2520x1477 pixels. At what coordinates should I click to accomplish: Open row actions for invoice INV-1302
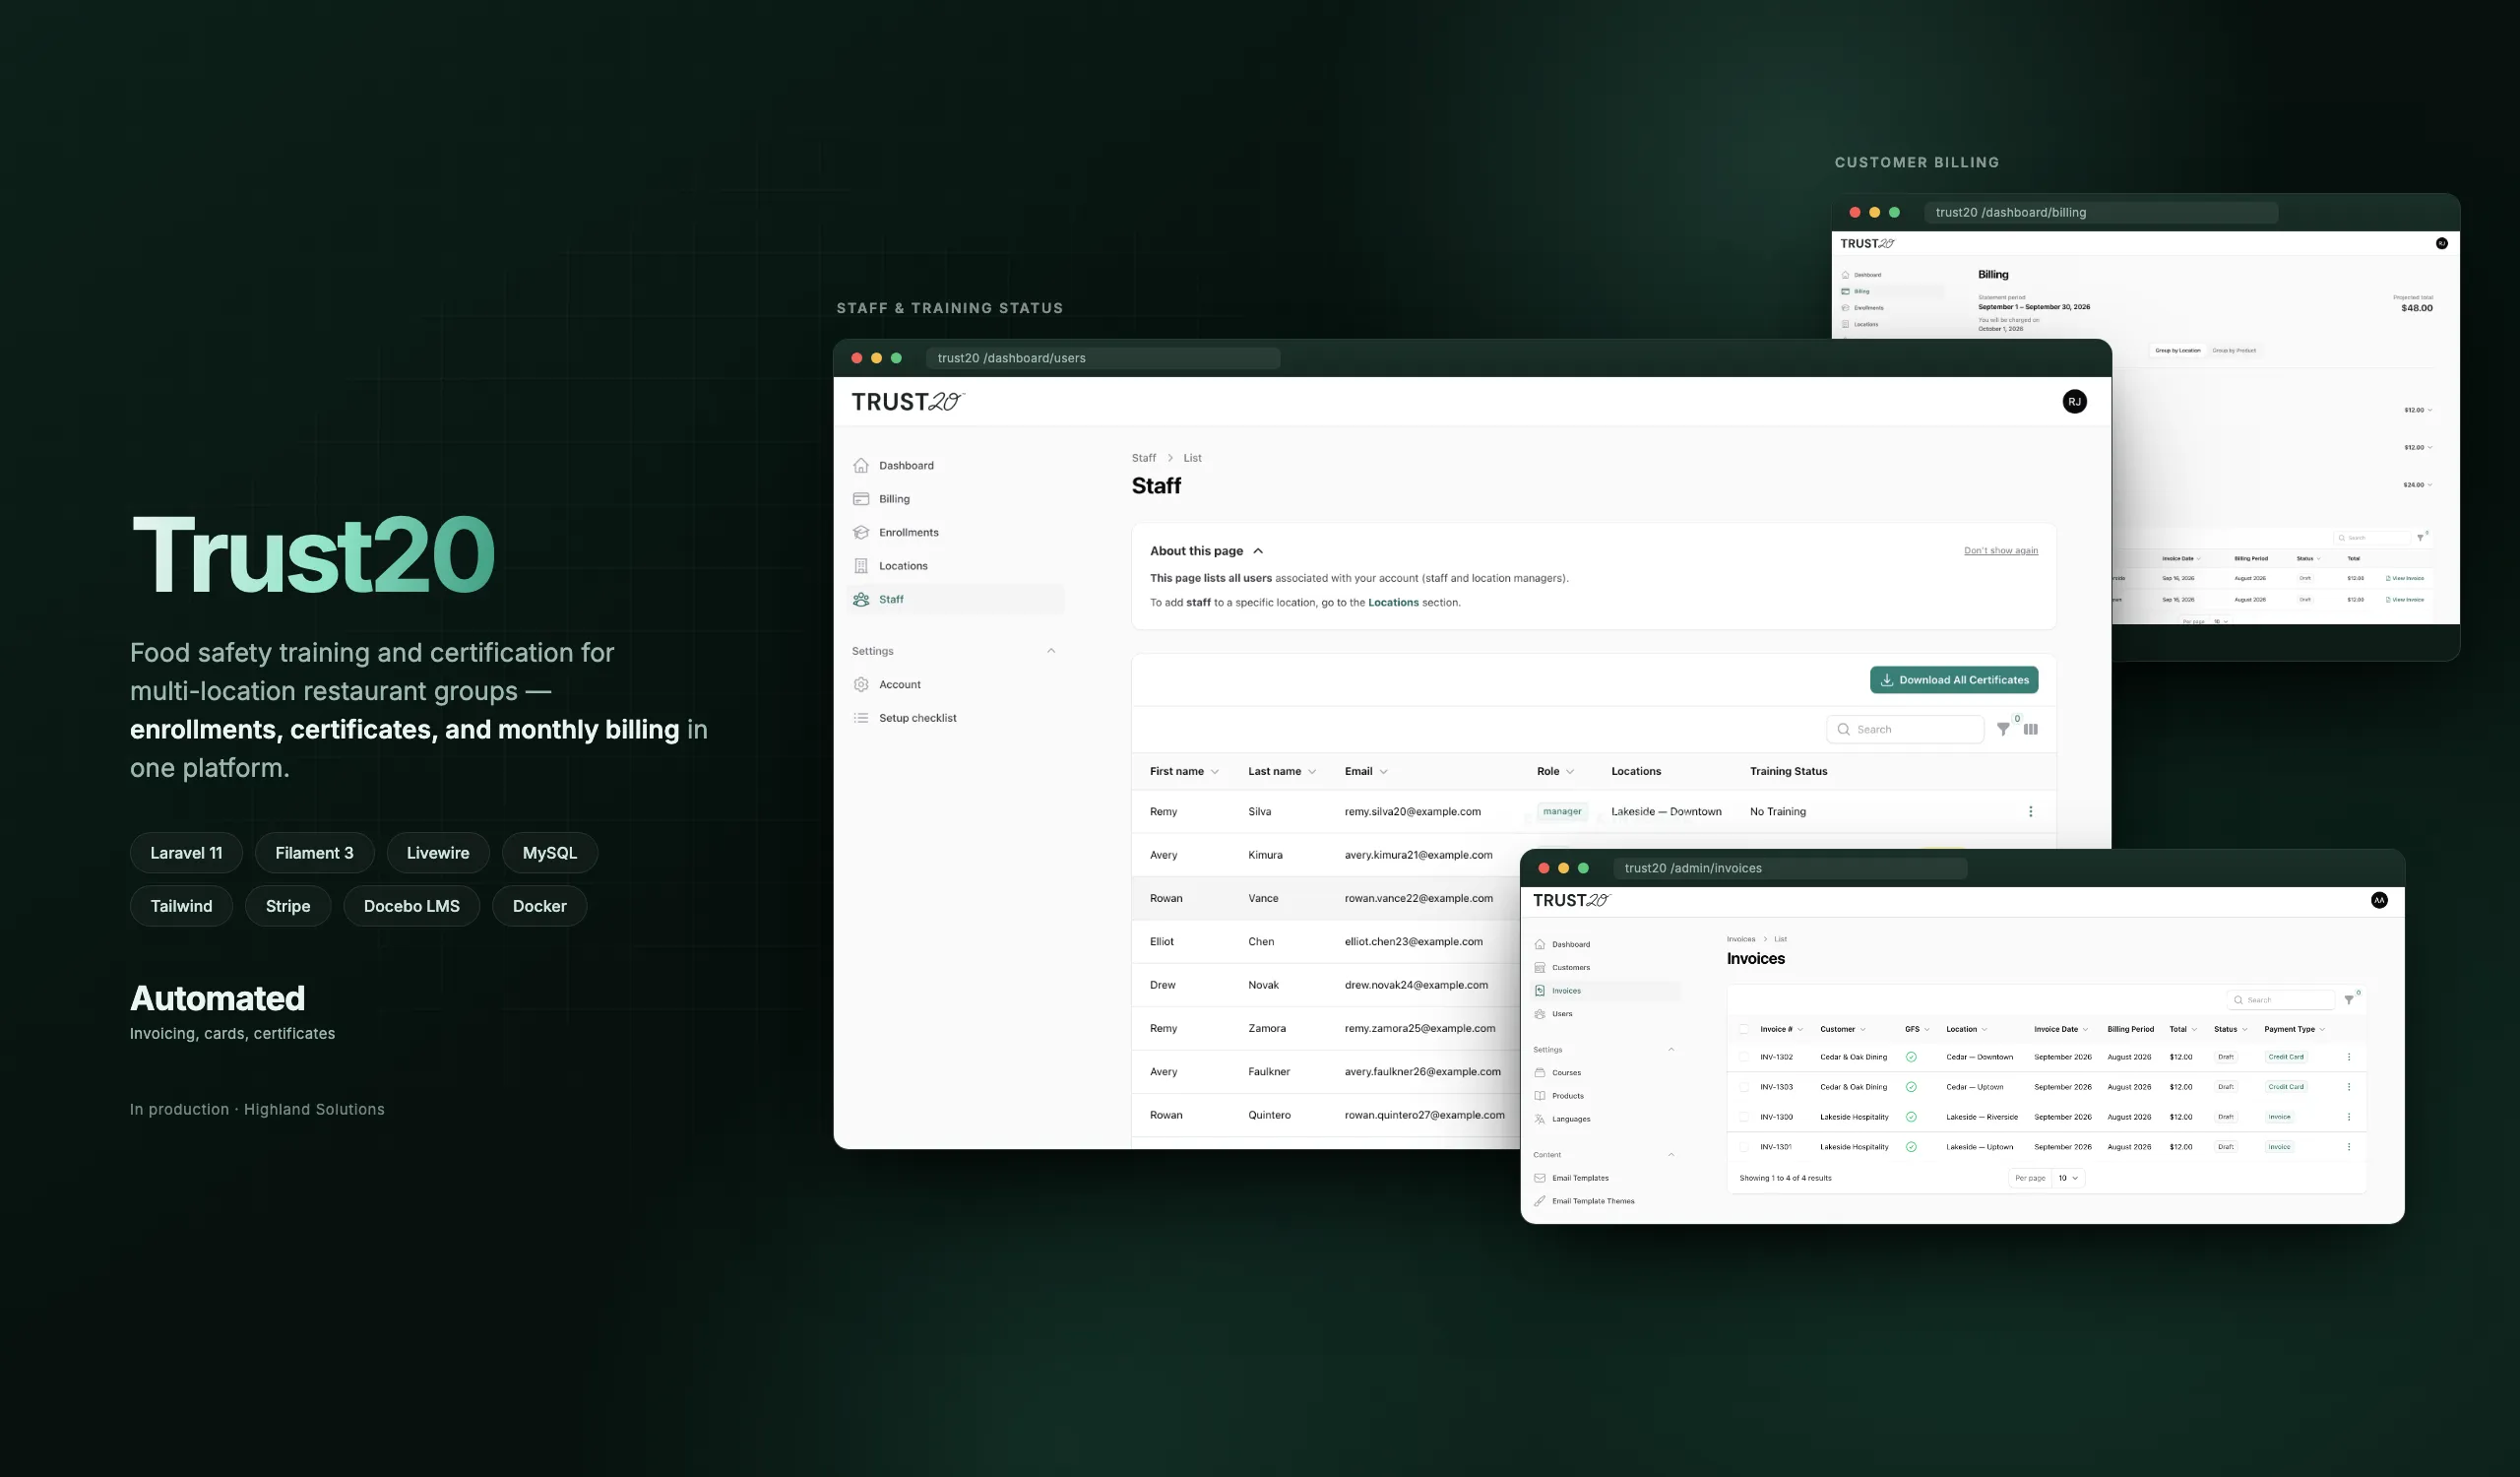2349,1057
